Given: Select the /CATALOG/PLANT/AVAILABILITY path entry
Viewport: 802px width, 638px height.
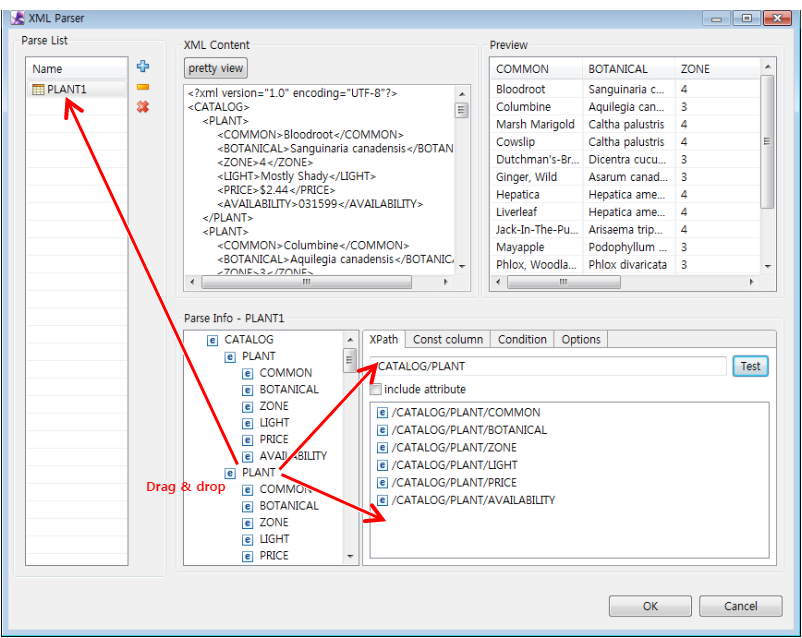Looking at the screenshot, I should pyautogui.click(x=472, y=500).
